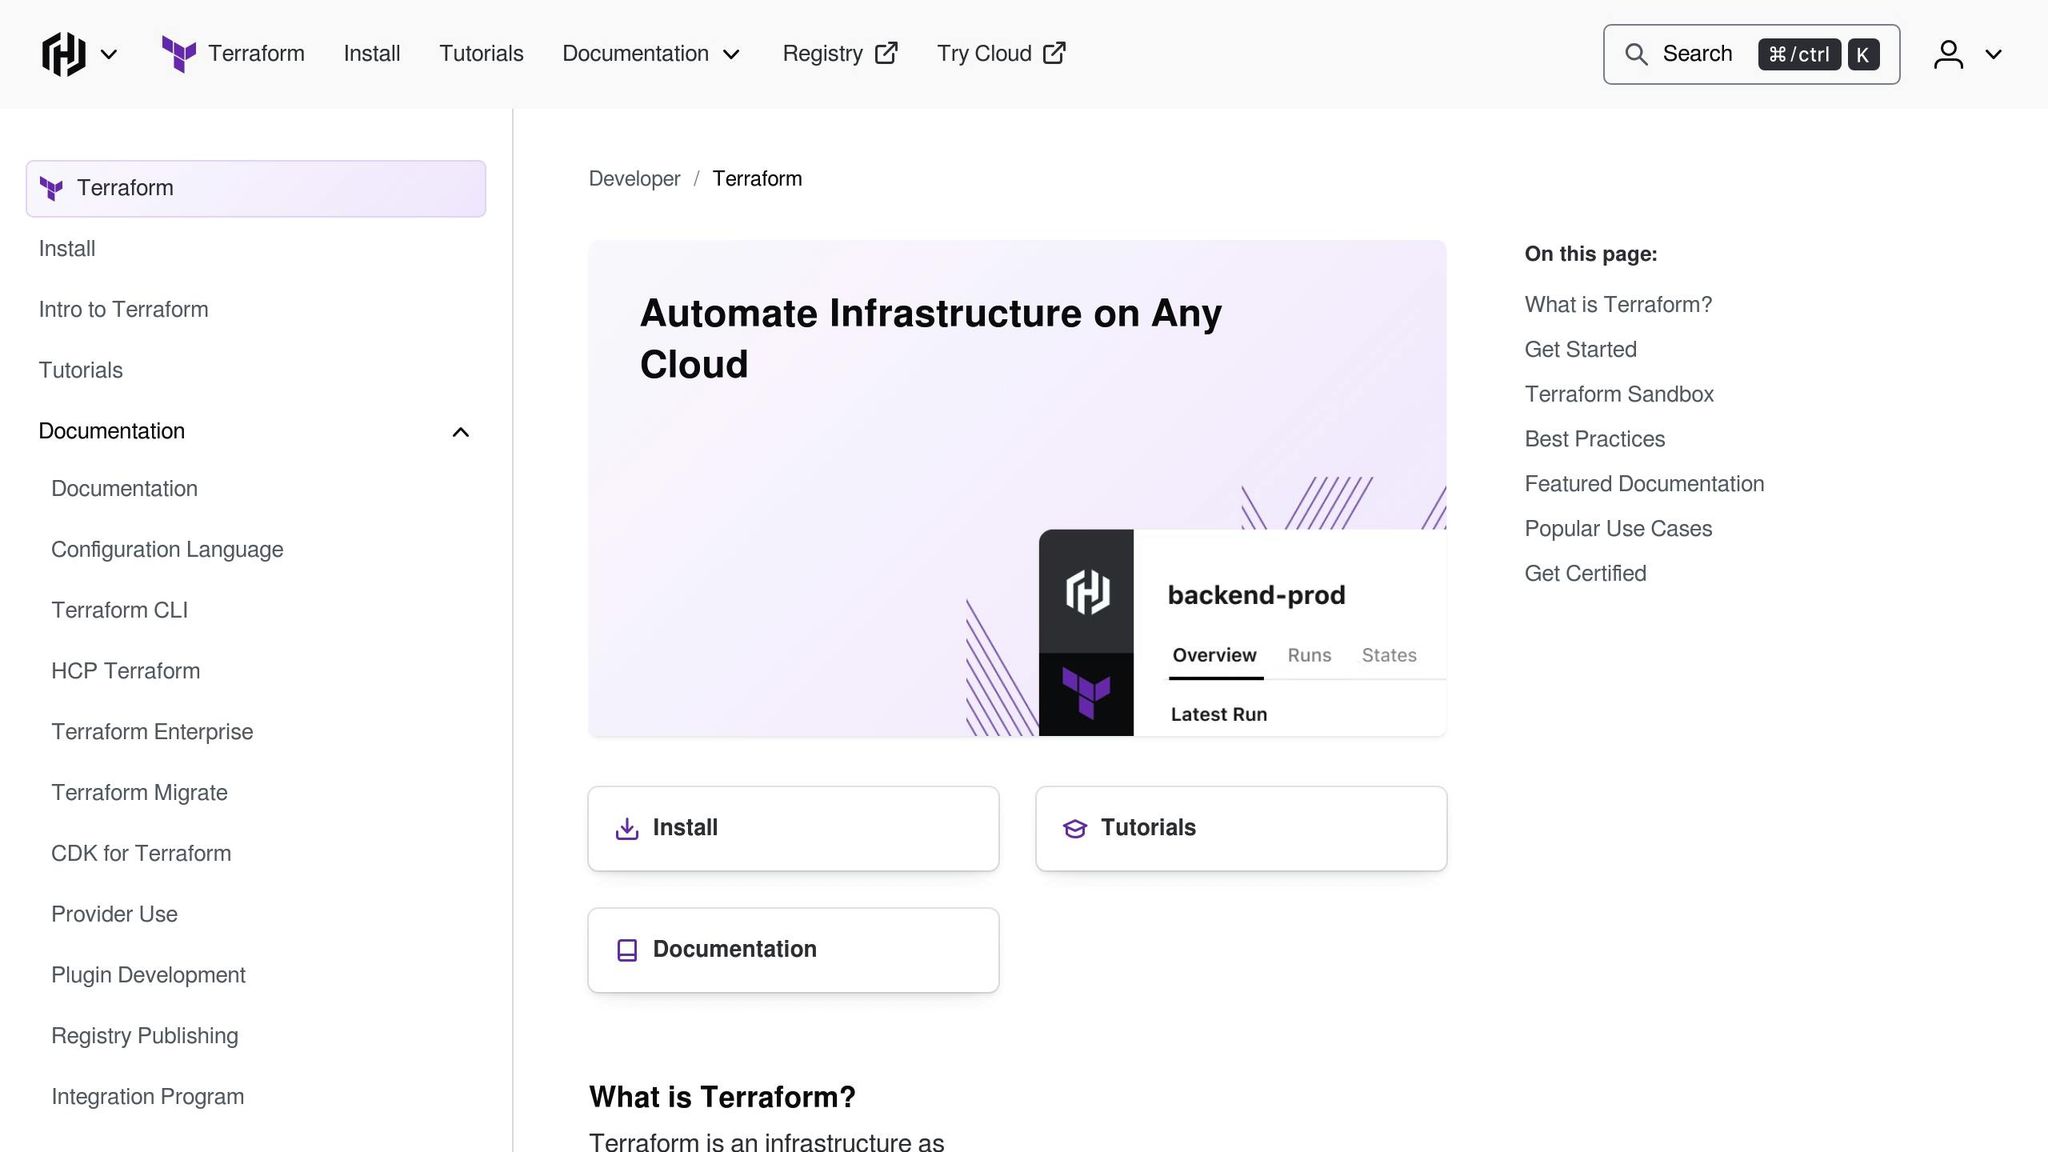Click the Terraform Sandbox page link
The width and height of the screenshot is (2048, 1152).
point(1619,393)
